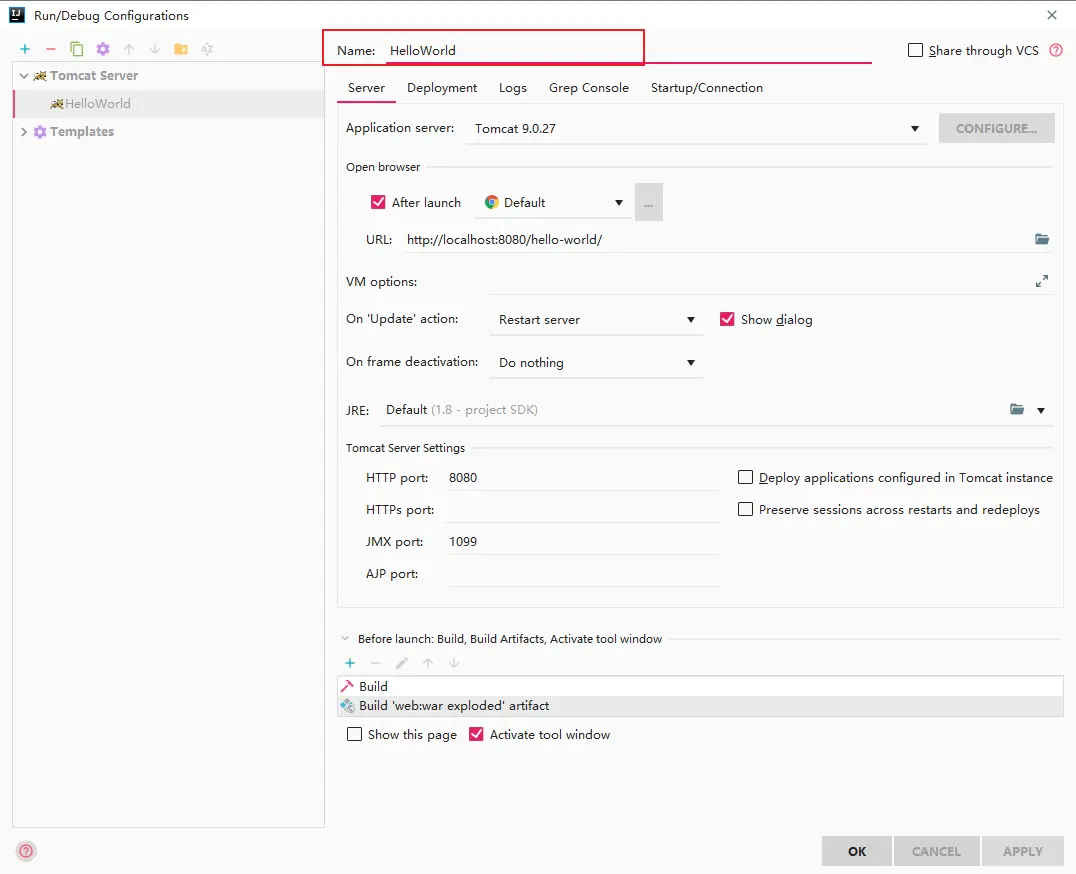Click HTTPs port field
Image resolution: width=1076 pixels, height=874 pixels.
pos(583,510)
